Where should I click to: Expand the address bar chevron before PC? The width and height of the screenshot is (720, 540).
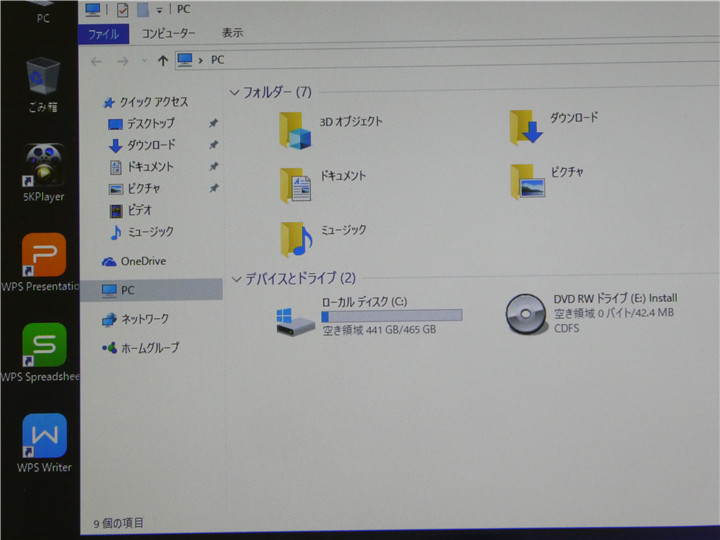tap(201, 60)
